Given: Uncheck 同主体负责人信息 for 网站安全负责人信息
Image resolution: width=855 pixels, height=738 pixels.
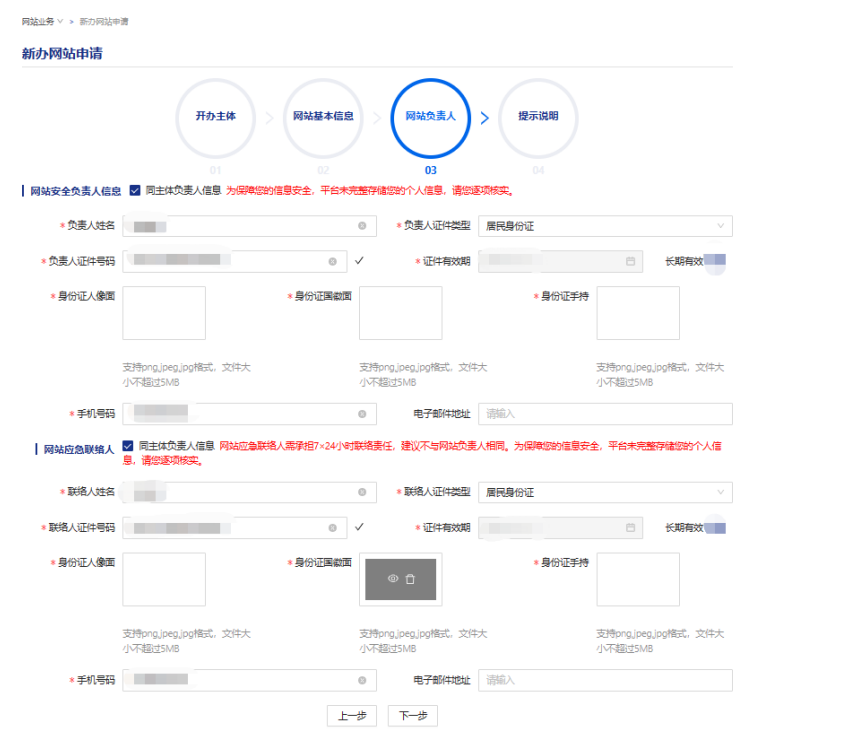Looking at the screenshot, I should (x=134, y=189).
